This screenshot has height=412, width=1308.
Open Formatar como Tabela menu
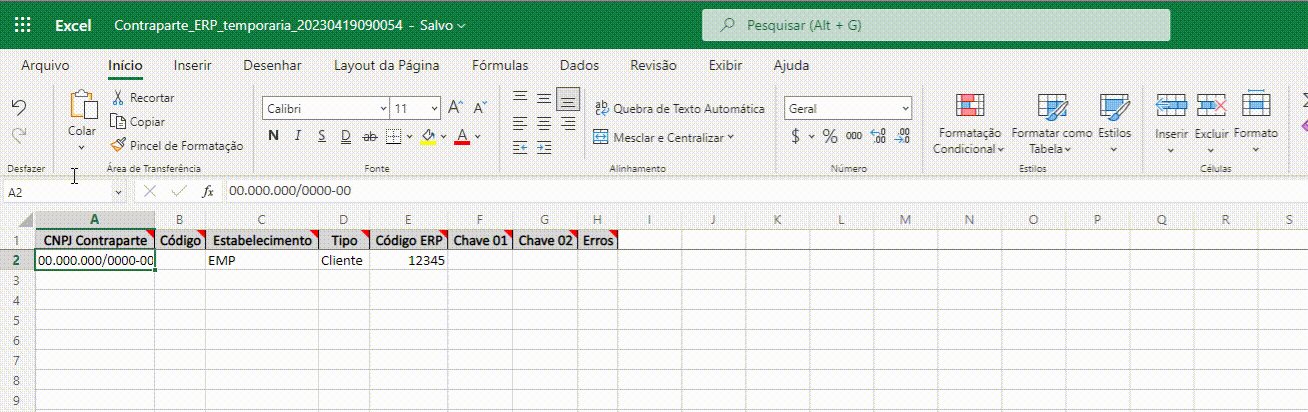[1051, 123]
